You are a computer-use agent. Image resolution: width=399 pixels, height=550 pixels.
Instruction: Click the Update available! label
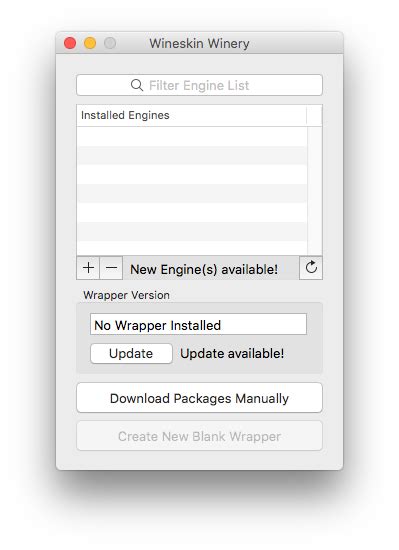(232, 354)
